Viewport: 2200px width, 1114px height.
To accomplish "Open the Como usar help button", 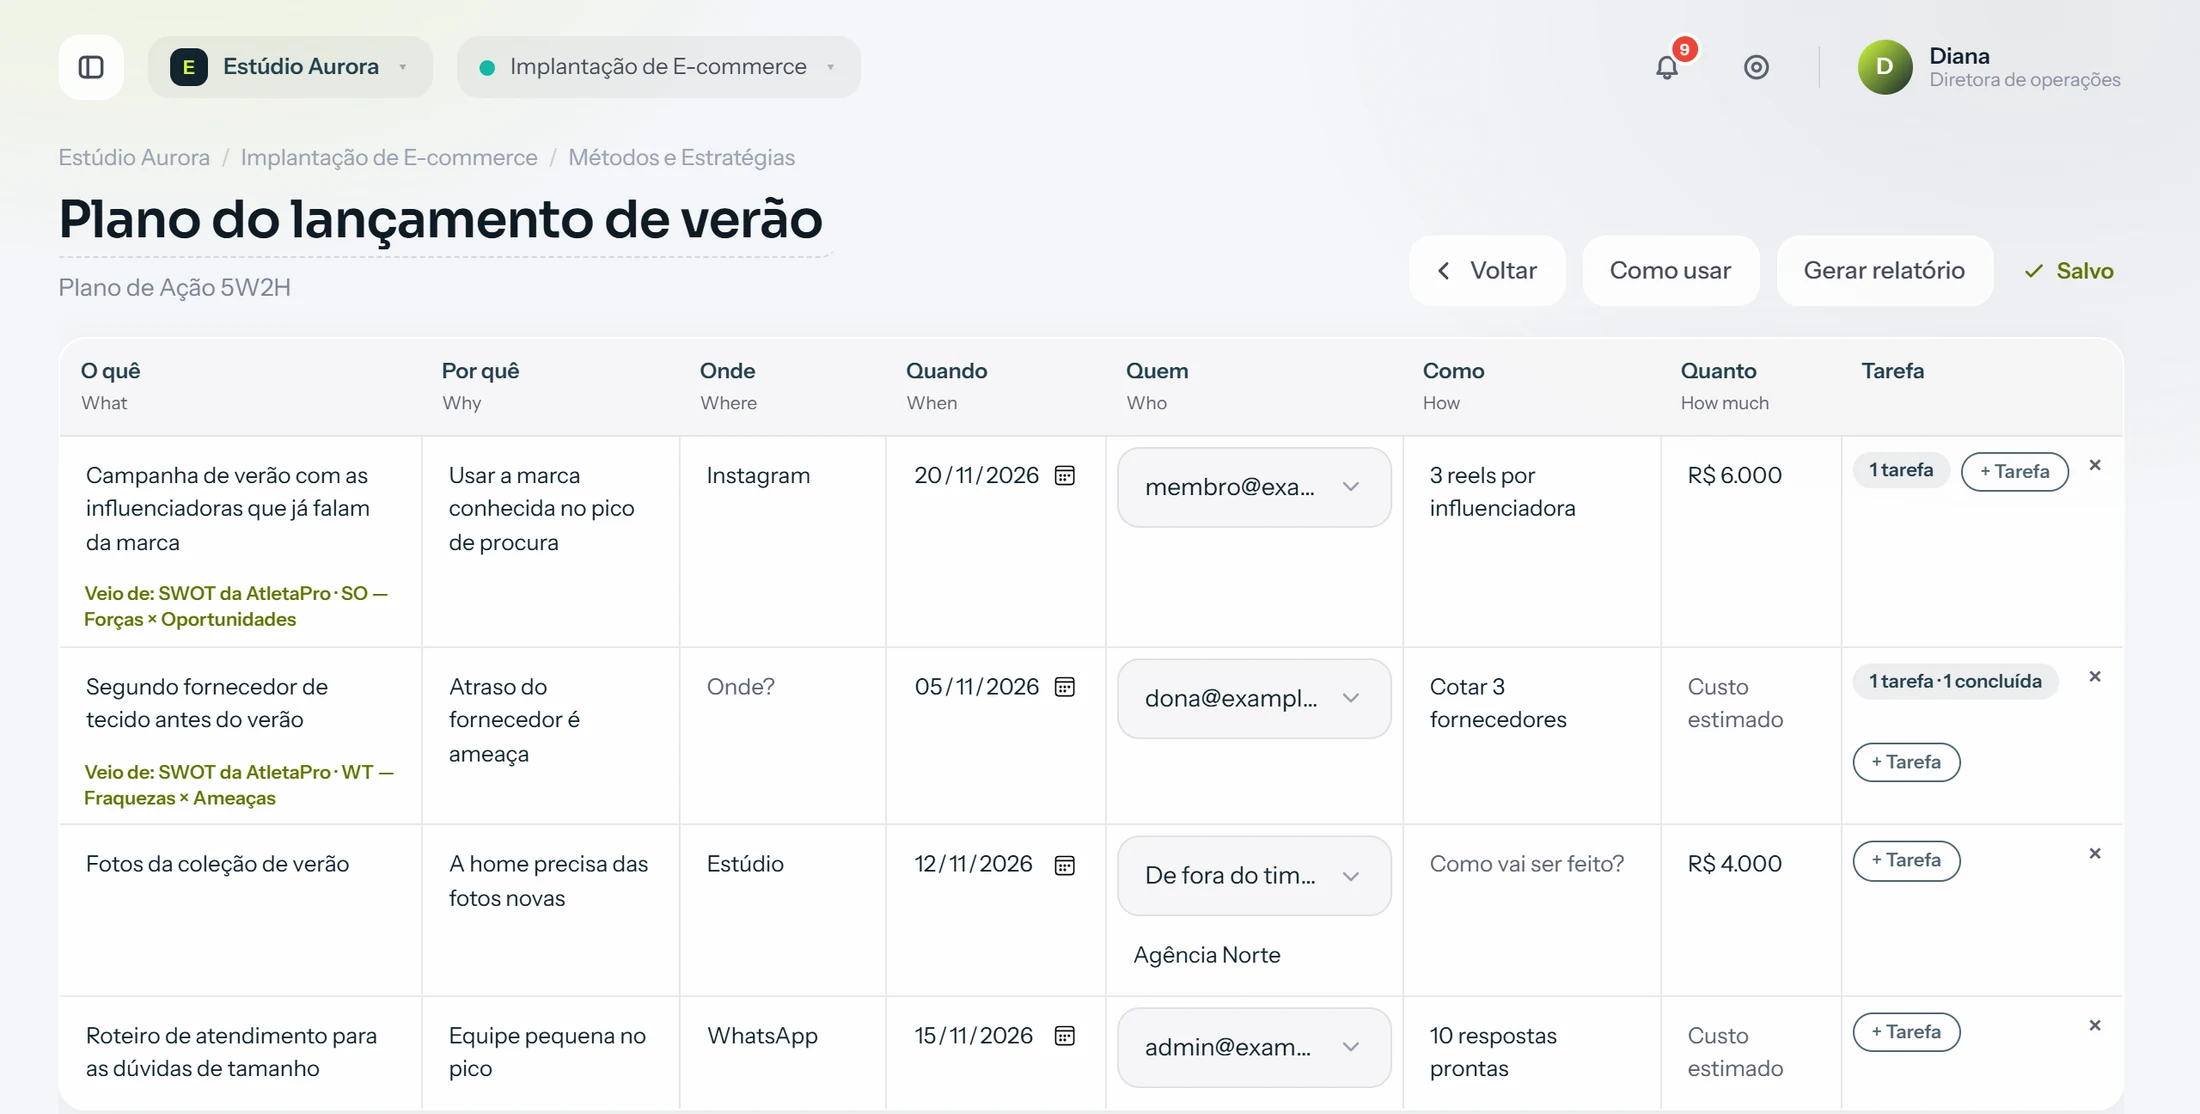I will (x=1670, y=271).
